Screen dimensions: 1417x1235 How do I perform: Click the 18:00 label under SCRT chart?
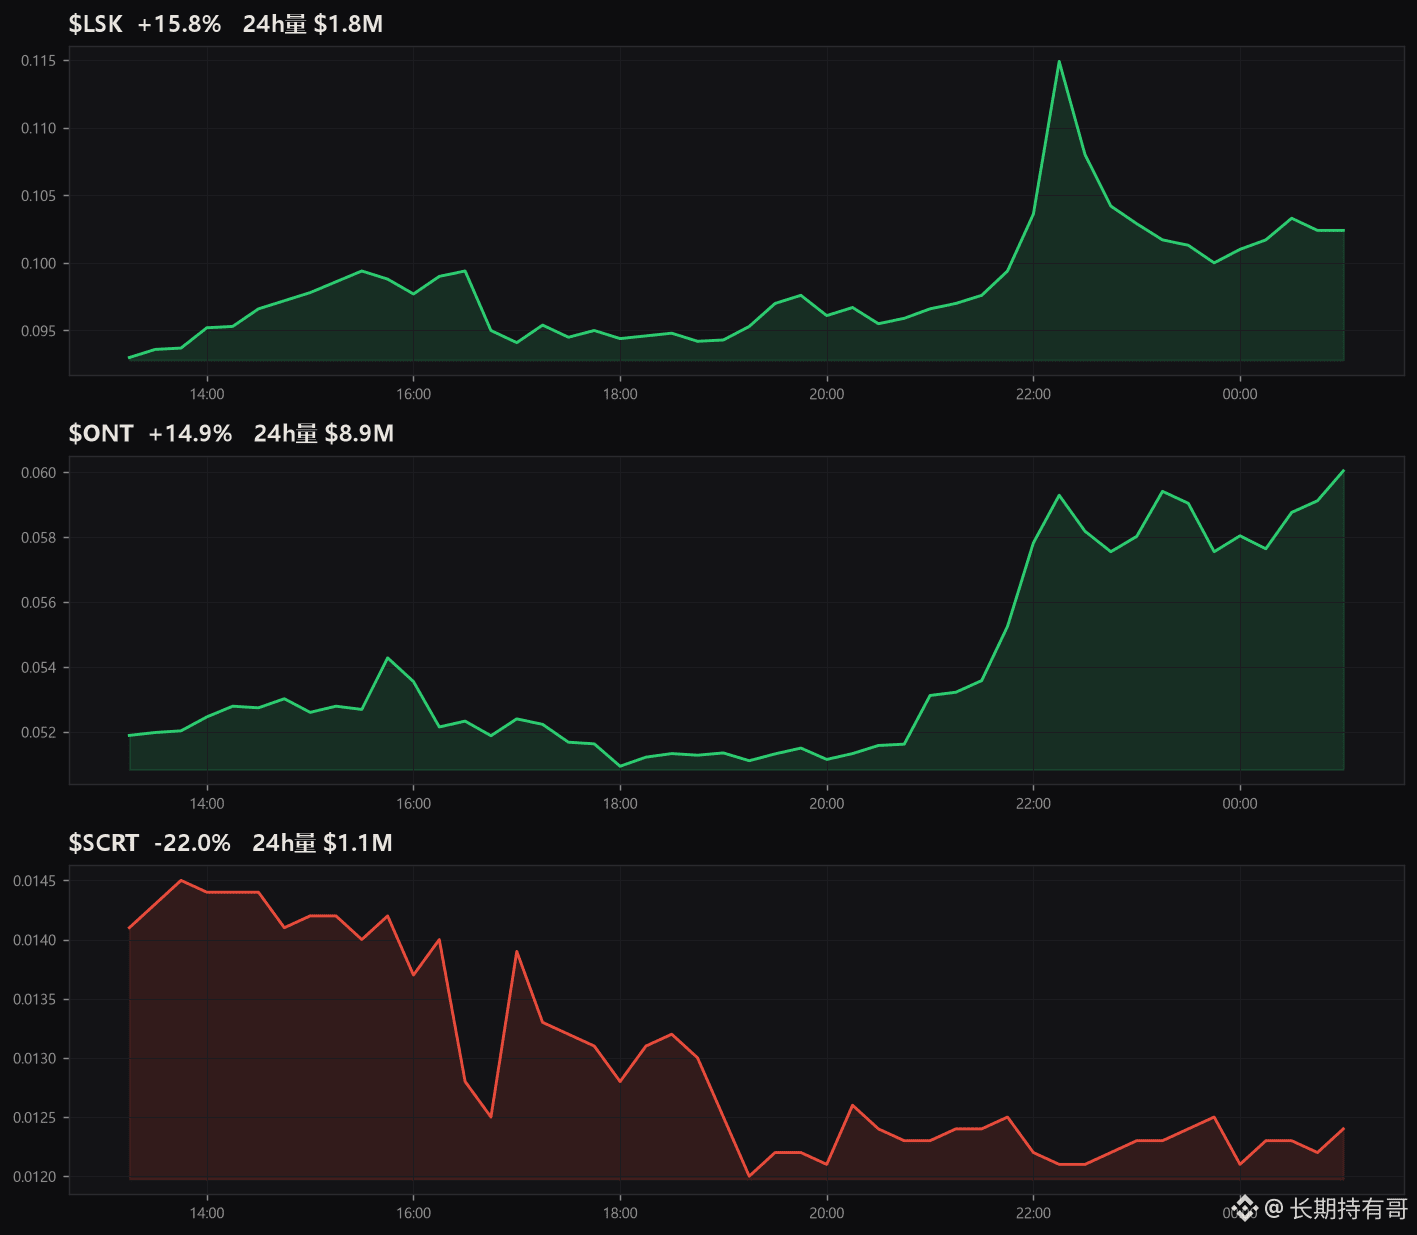coord(620,1213)
